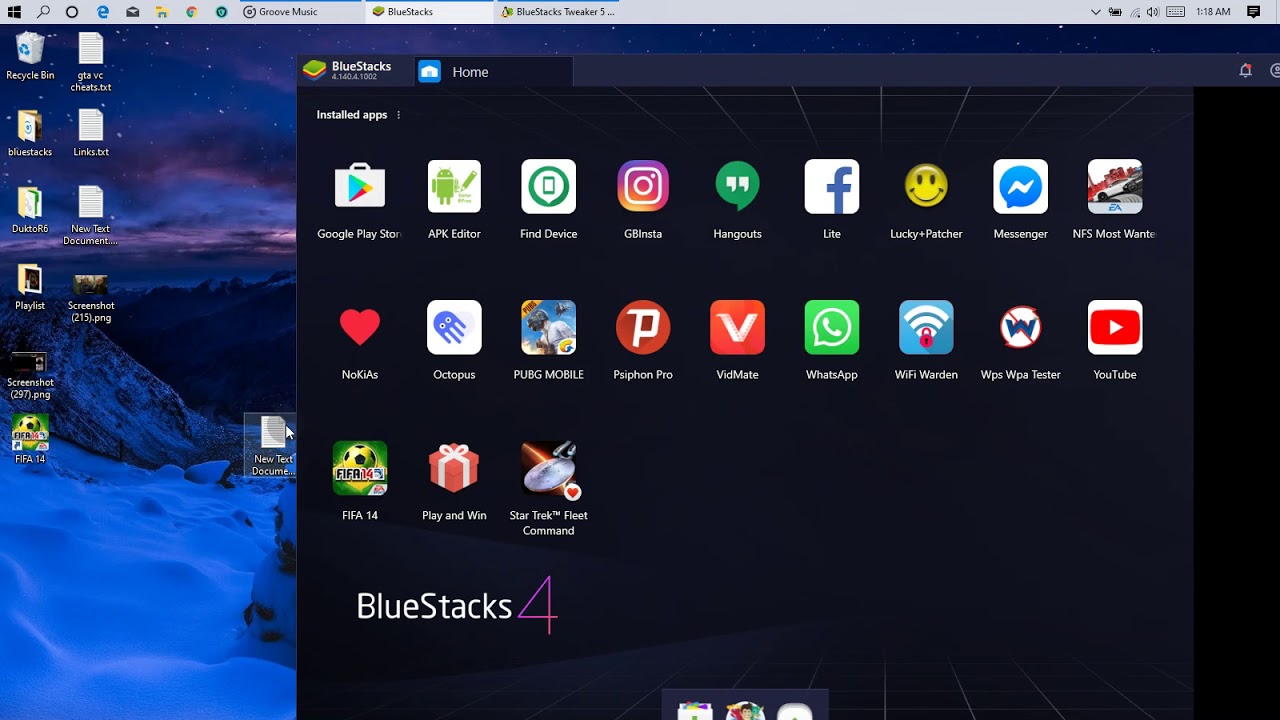This screenshot has width=1280, height=720.
Task: Open WhatsApp app
Action: [832, 328]
